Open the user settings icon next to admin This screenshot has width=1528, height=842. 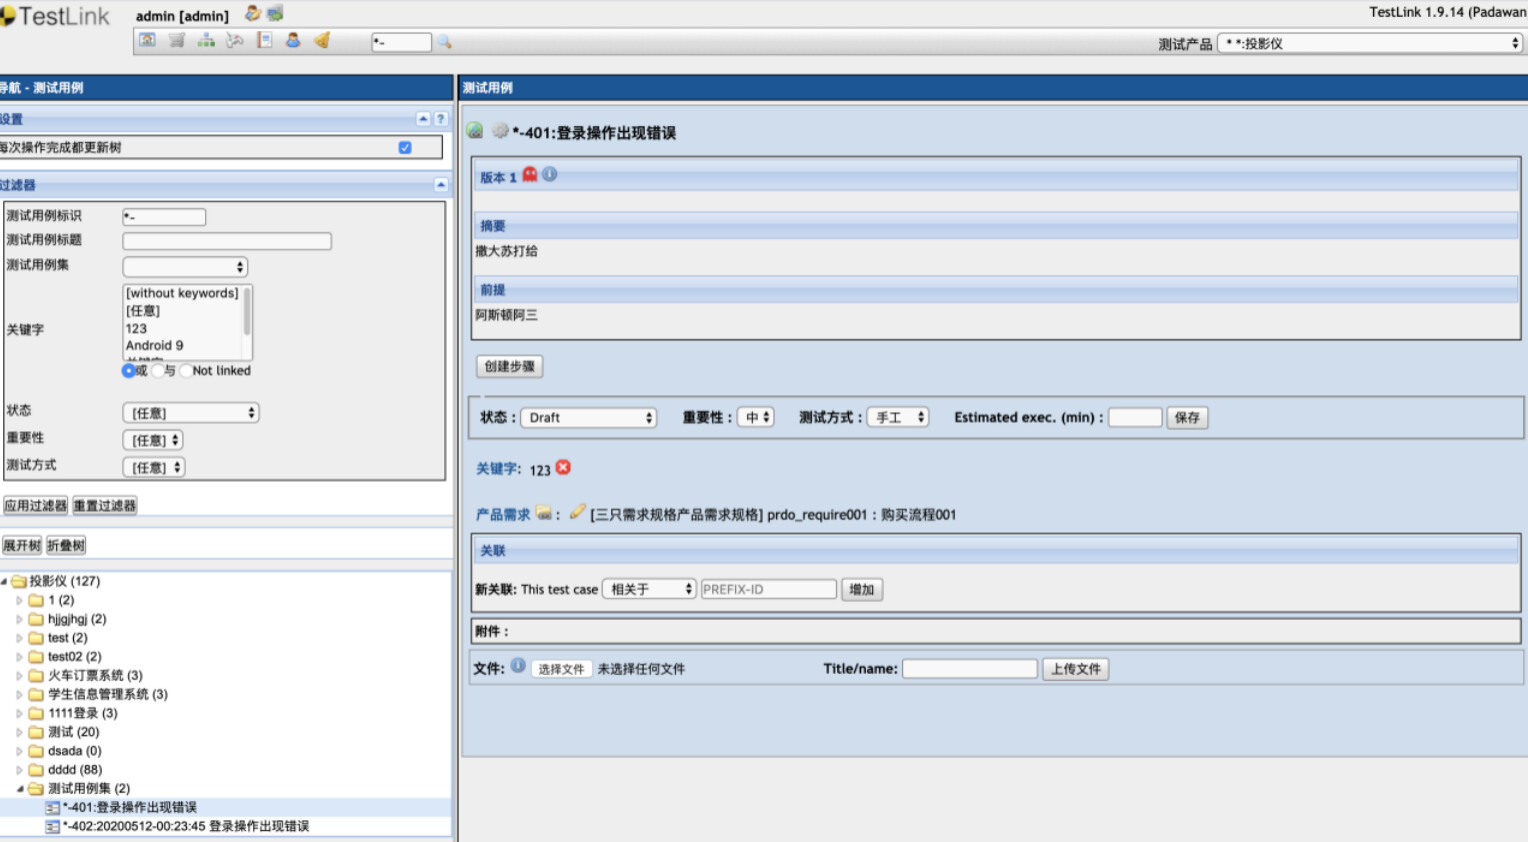tap(253, 13)
